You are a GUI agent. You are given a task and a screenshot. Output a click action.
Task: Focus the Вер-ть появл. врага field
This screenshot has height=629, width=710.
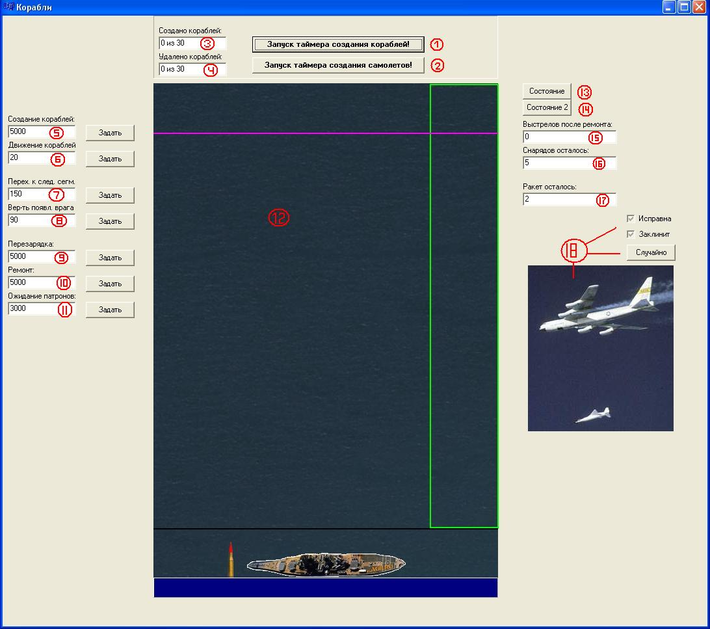tap(41, 221)
